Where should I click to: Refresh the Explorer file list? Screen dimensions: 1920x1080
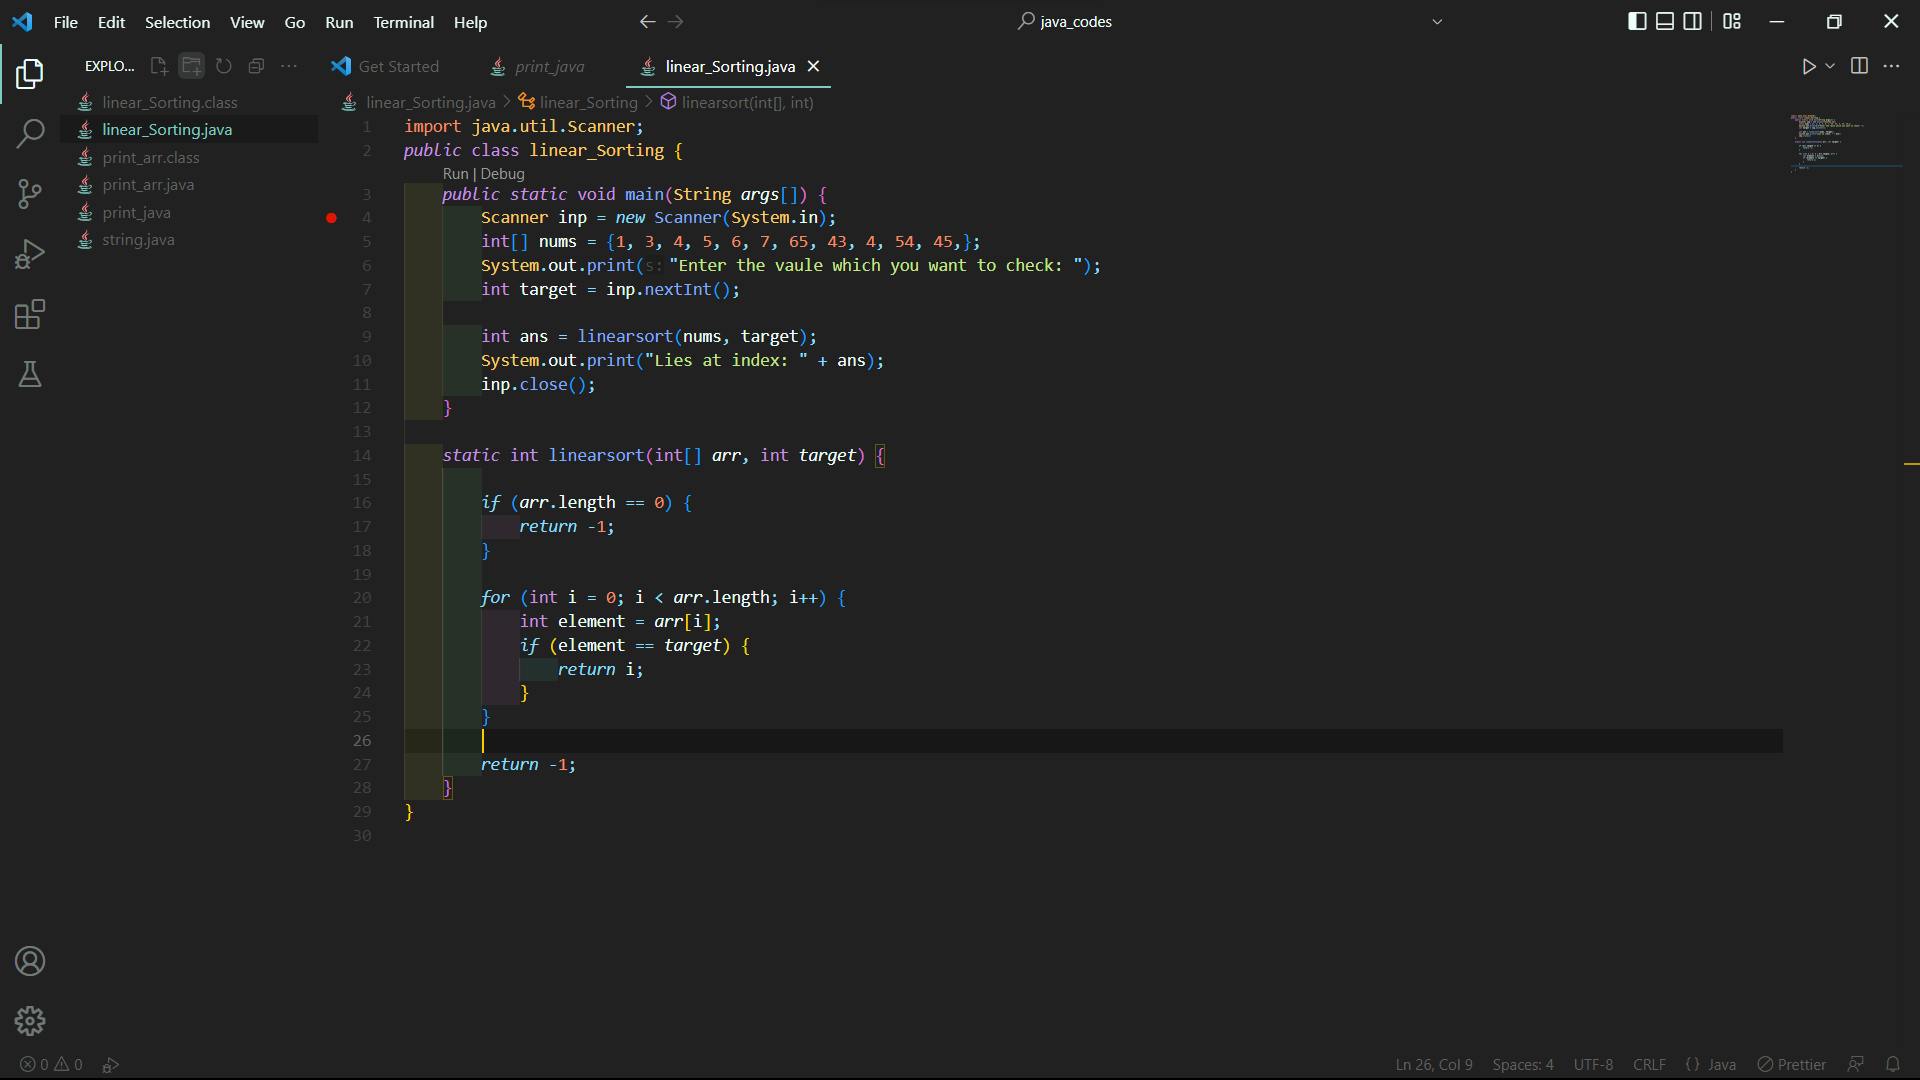pos(224,66)
